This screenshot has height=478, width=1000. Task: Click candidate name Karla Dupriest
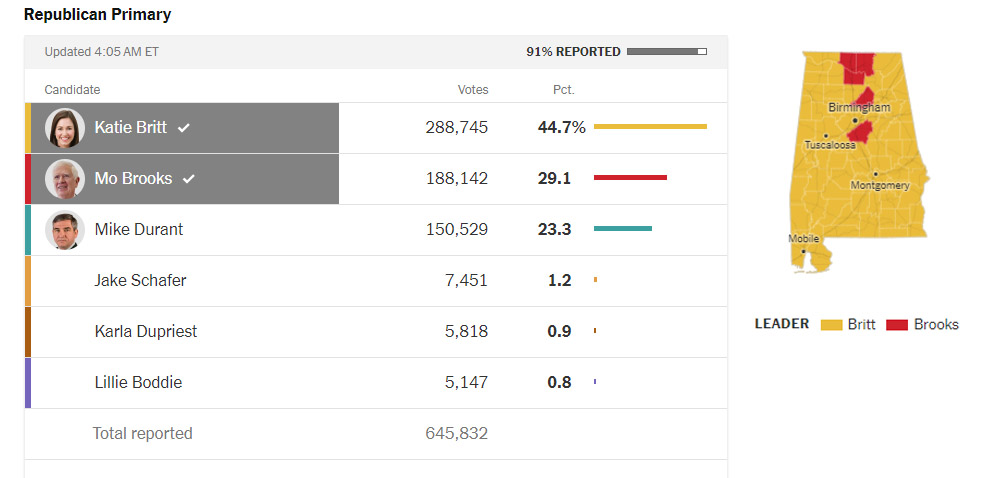[146, 332]
